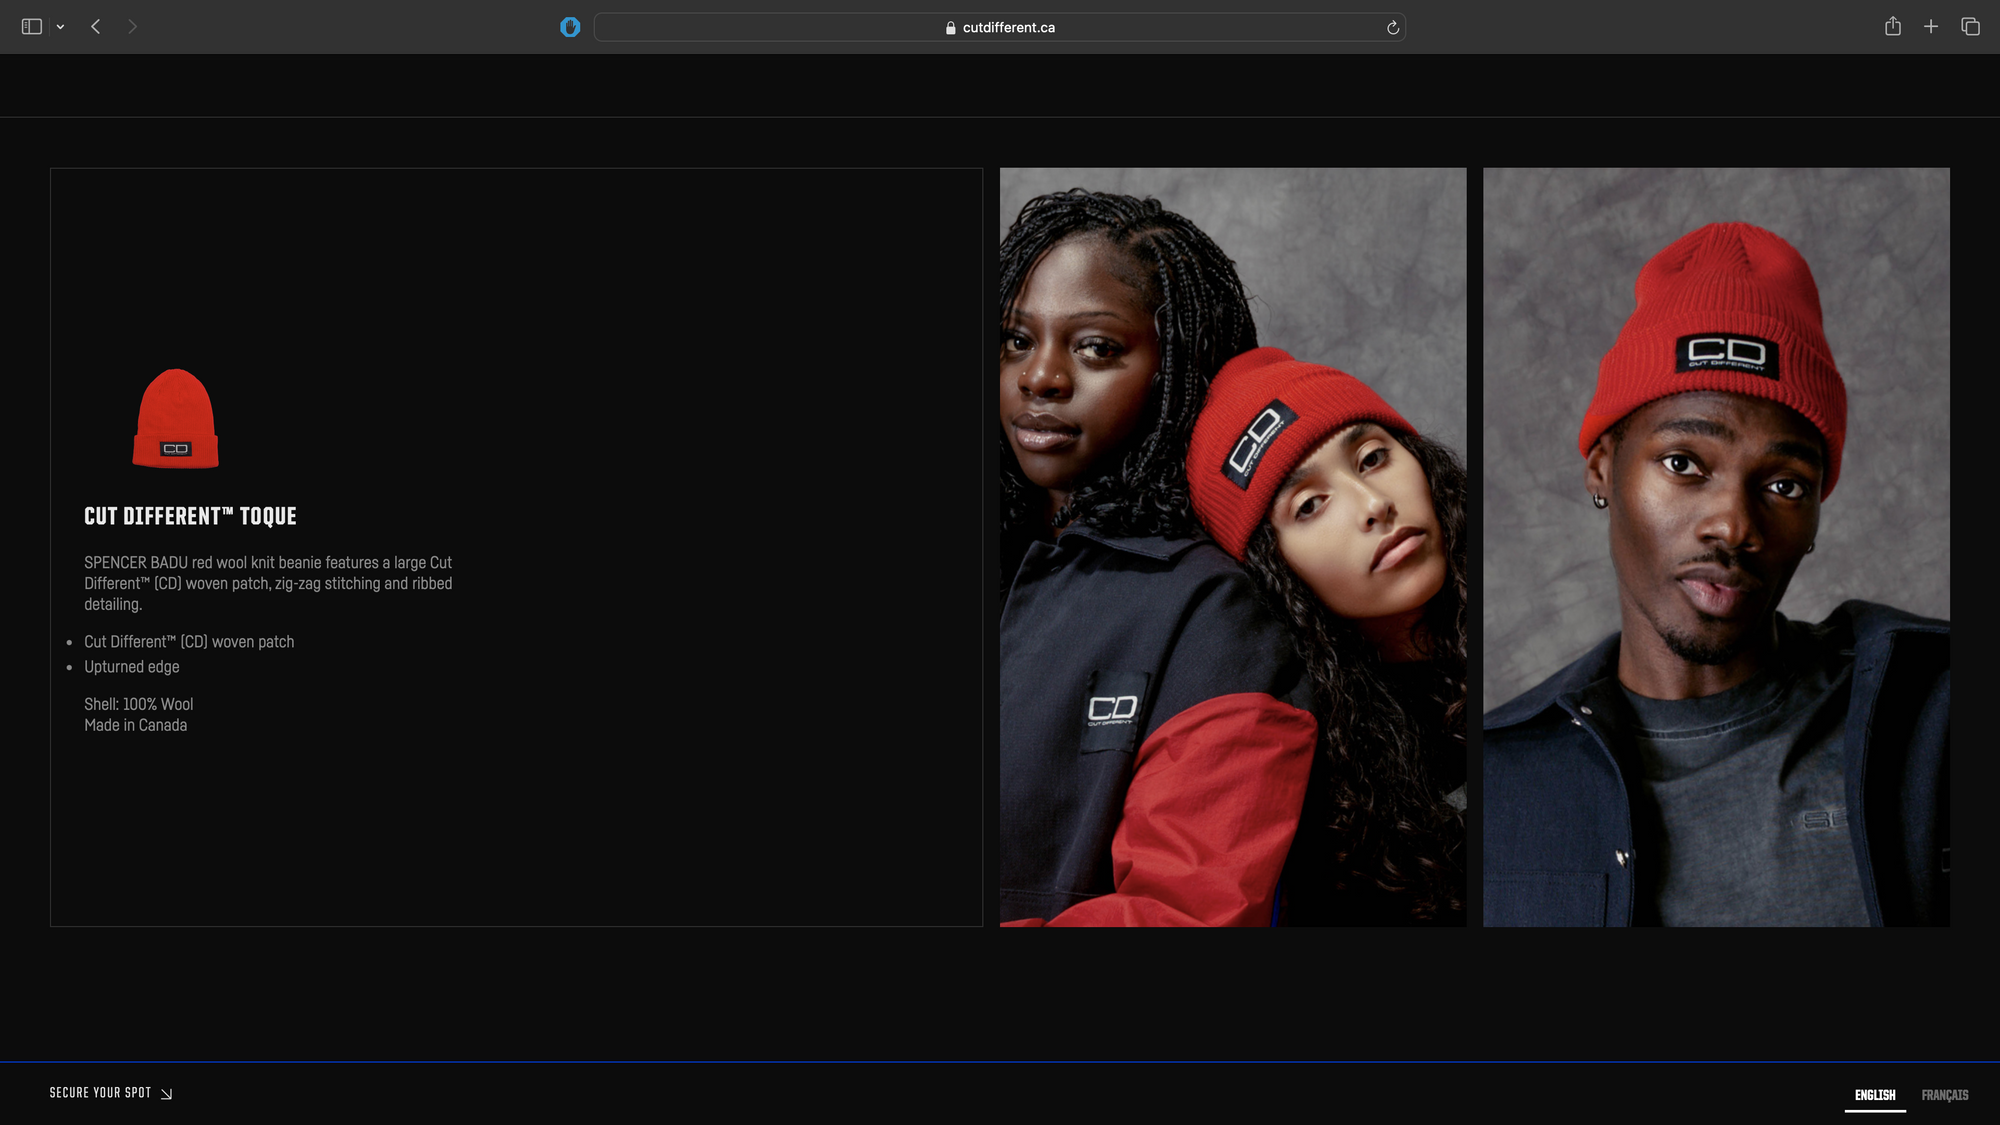The width and height of the screenshot is (2000, 1125).
Task: Click the blue privacy shield extension icon
Action: 570,27
